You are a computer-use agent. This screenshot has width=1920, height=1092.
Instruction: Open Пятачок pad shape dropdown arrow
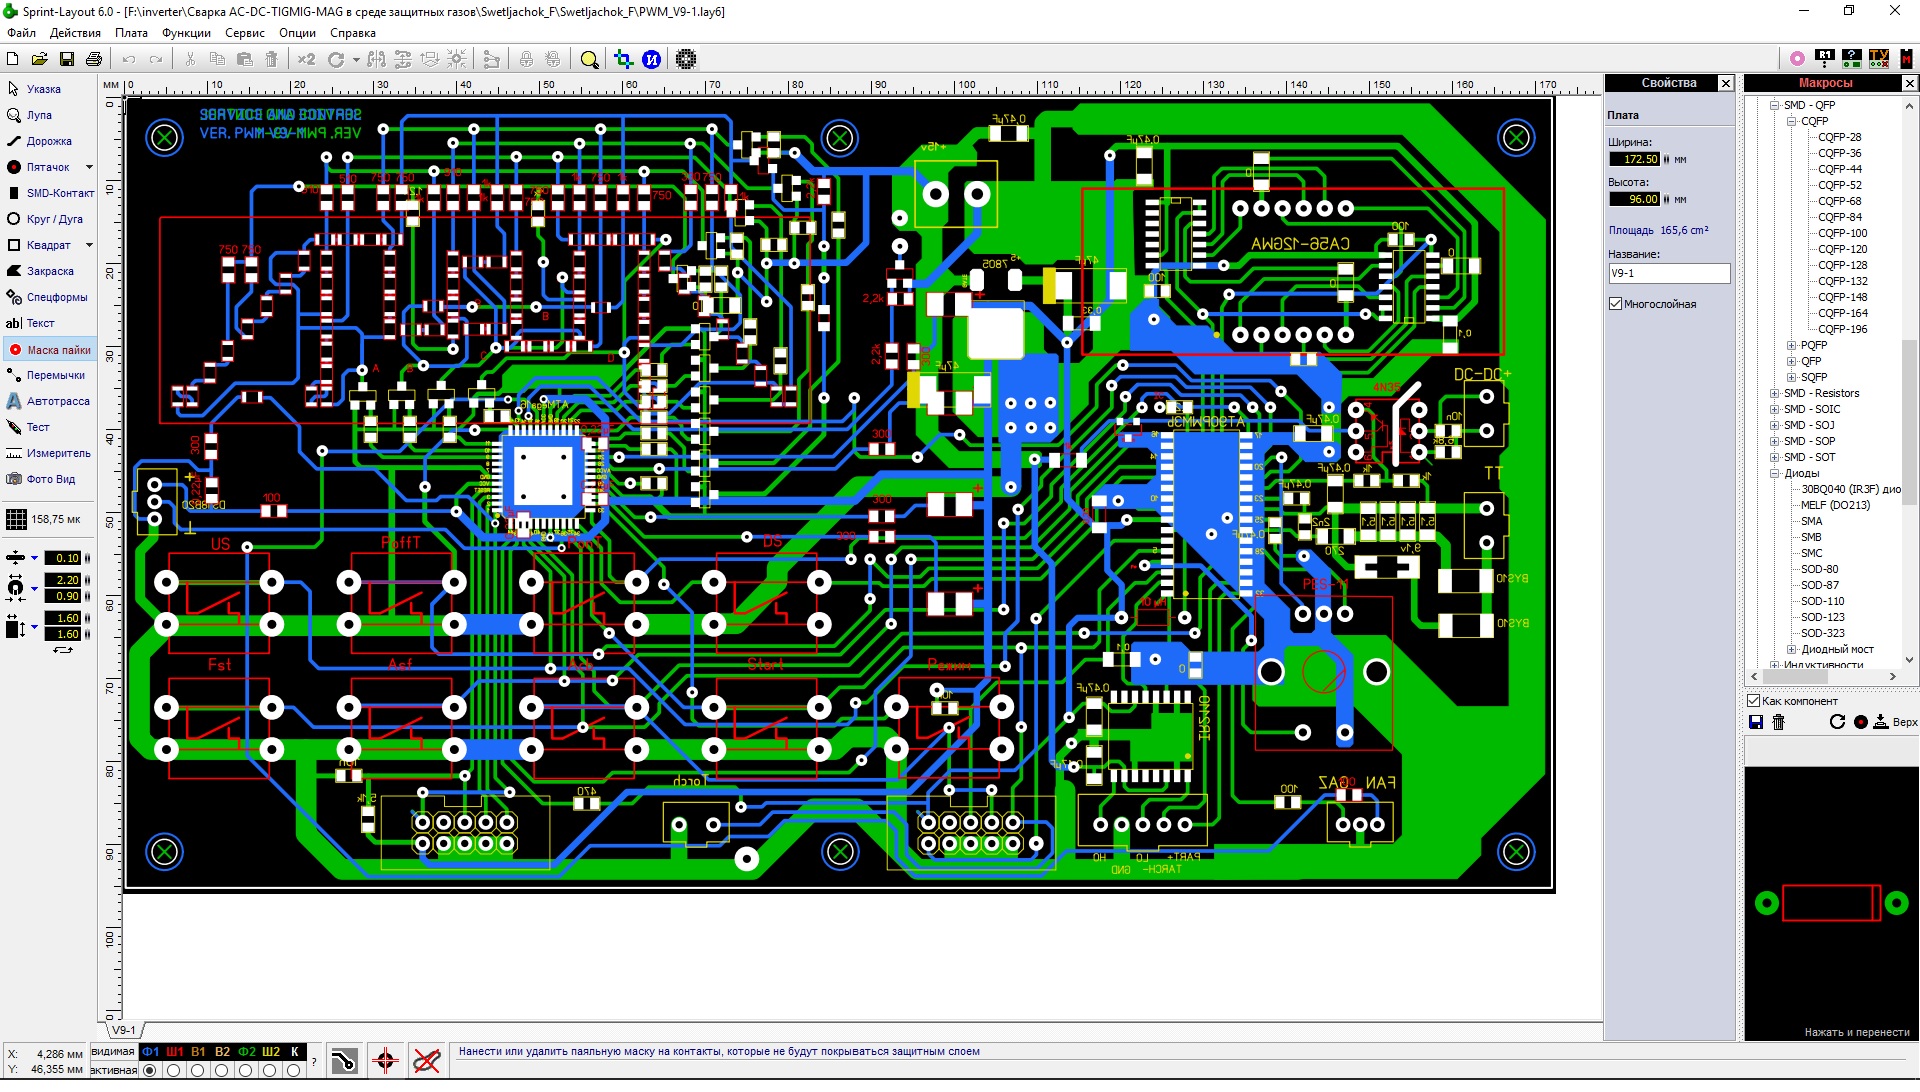pyautogui.click(x=89, y=167)
